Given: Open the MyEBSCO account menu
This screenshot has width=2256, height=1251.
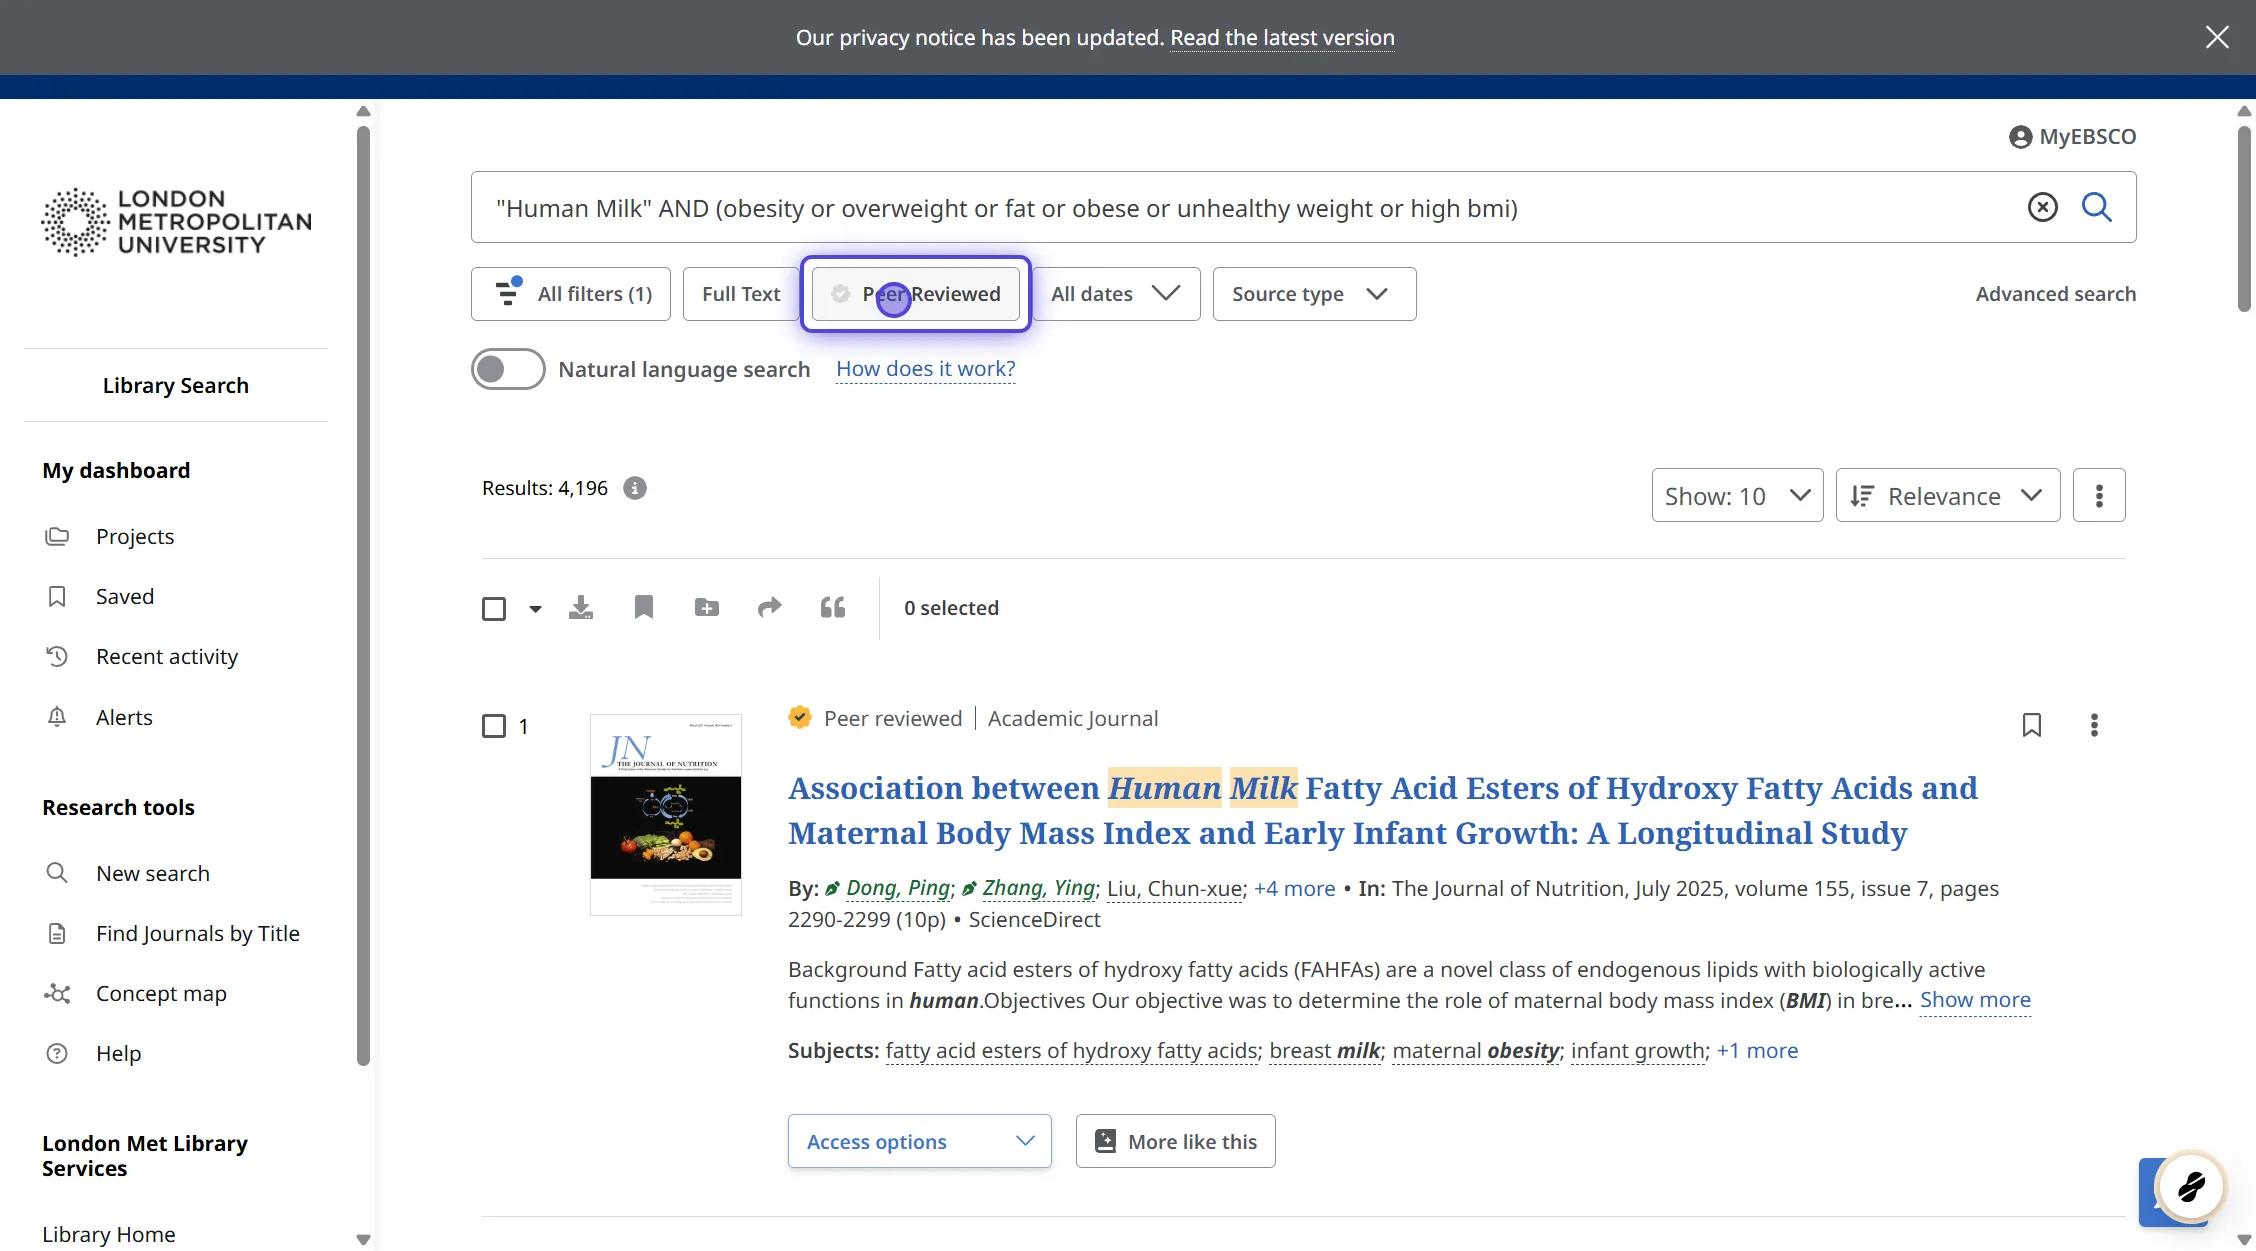Looking at the screenshot, I should tap(2072, 137).
